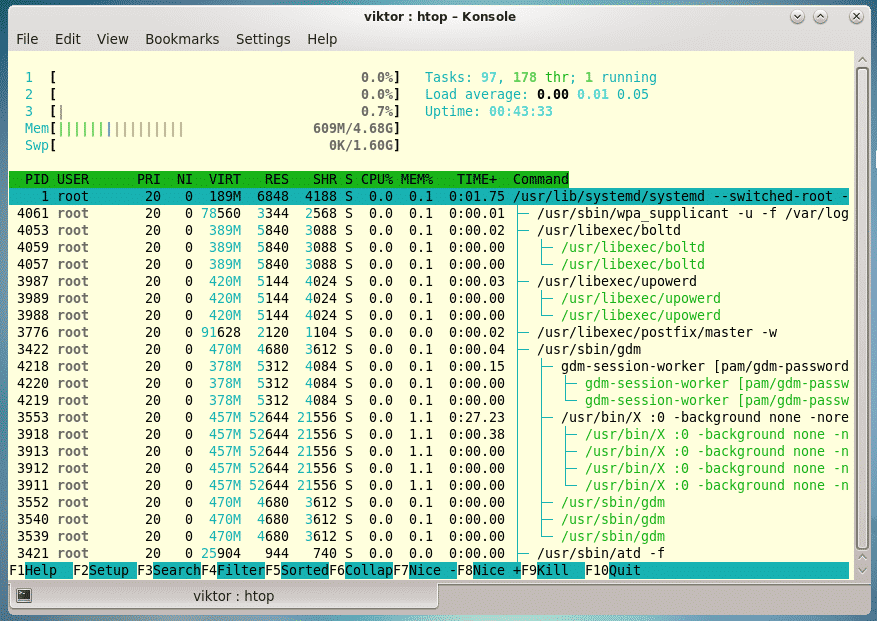
Task: Sort by the CPU% column header
Action: click(377, 179)
